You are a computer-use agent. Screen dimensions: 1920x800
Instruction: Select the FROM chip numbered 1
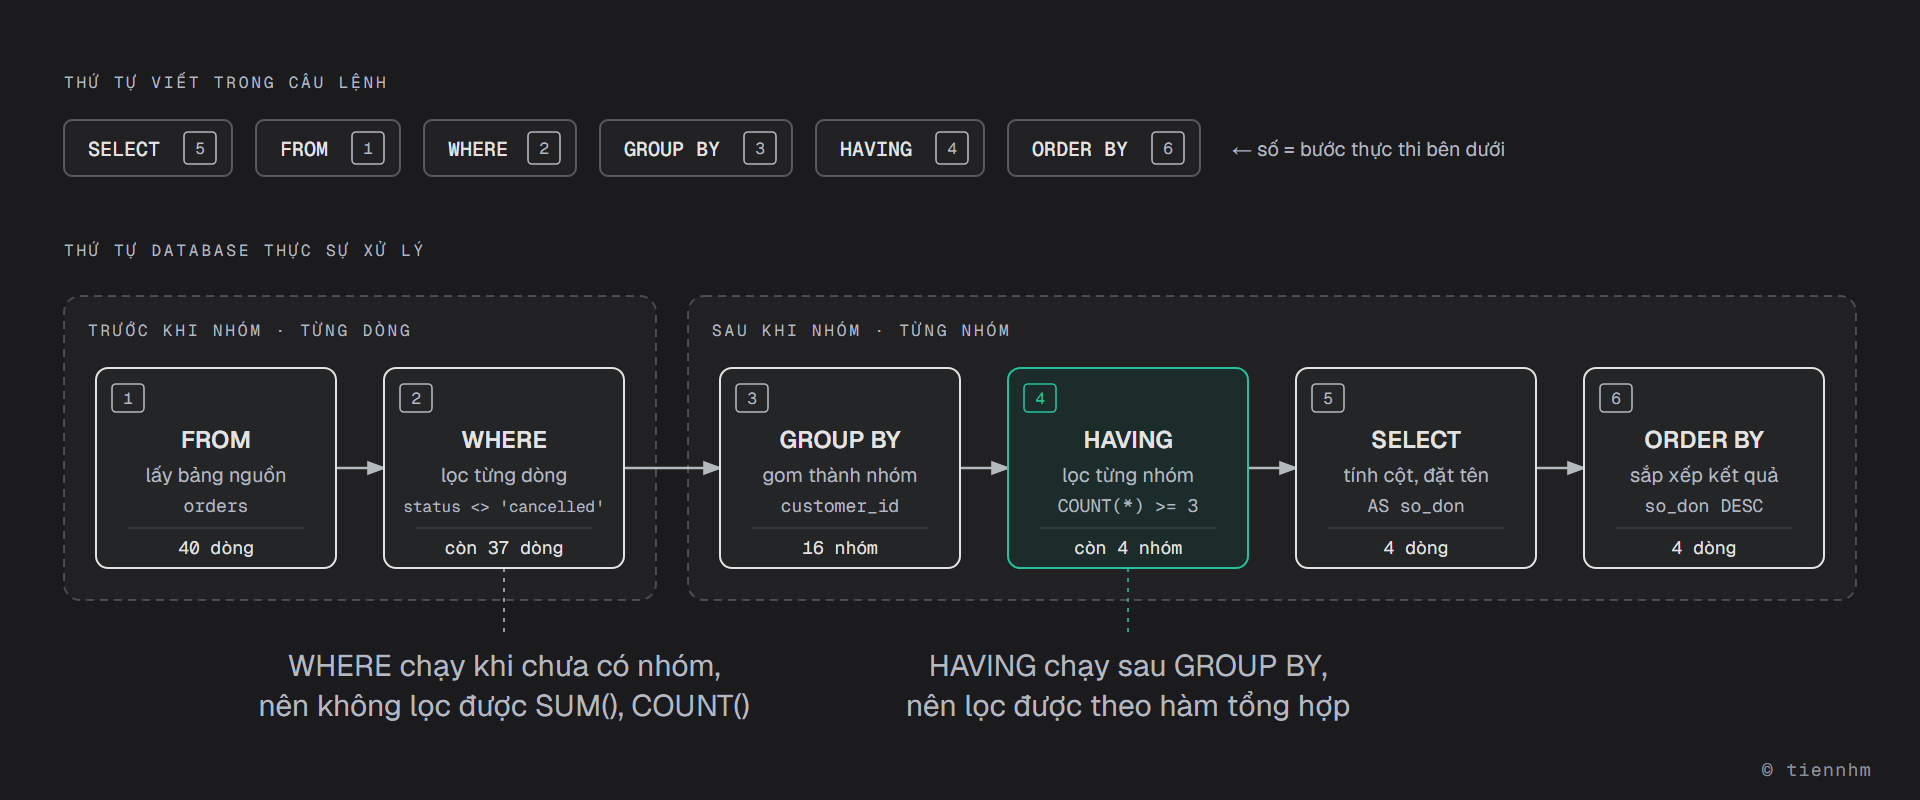click(x=328, y=148)
